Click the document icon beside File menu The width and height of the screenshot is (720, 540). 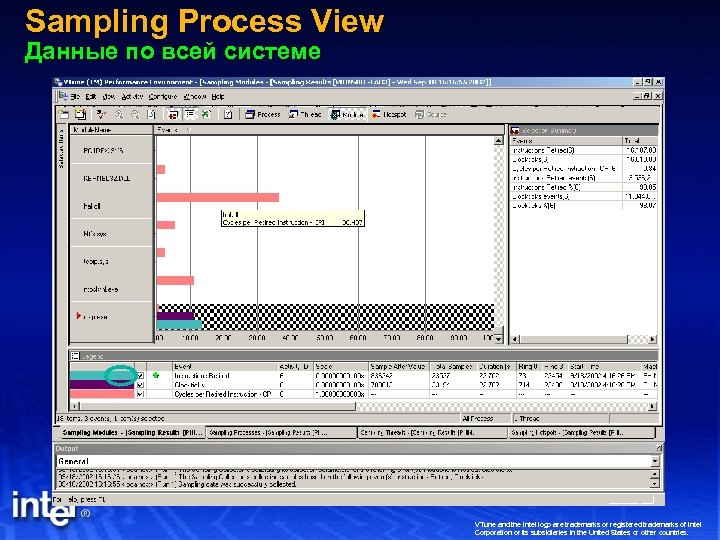click(63, 96)
